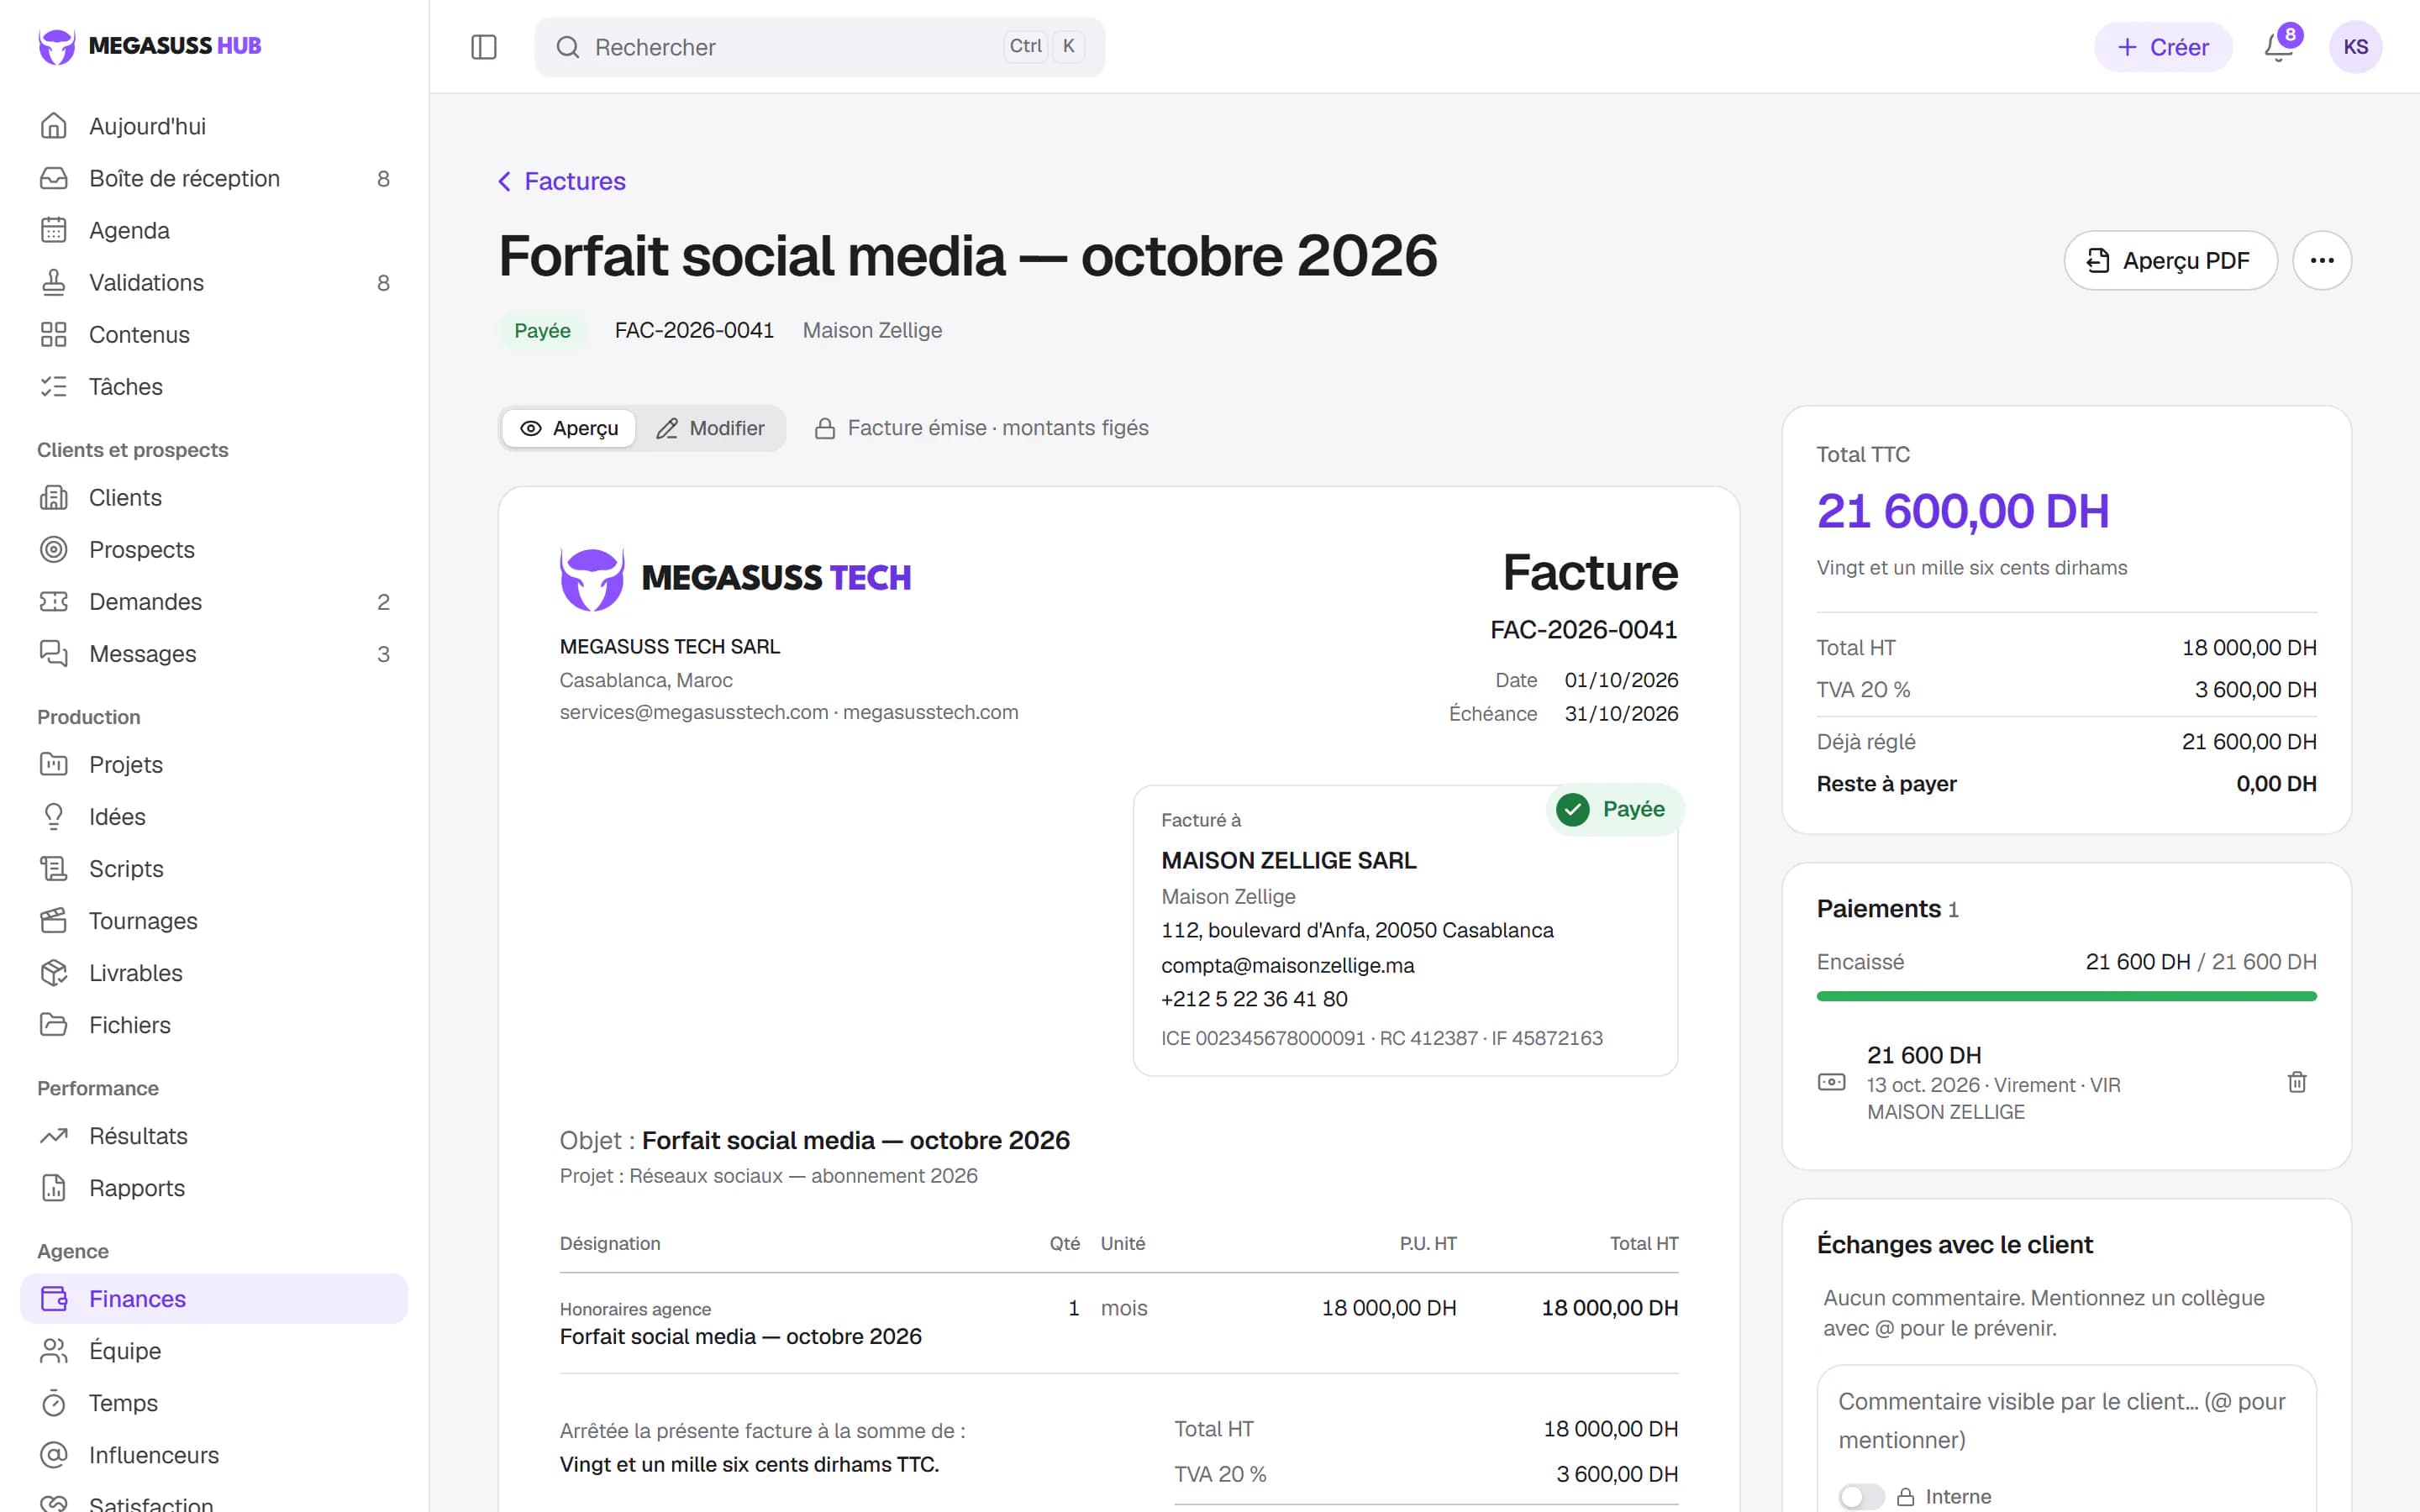Click the Créer button
This screenshot has width=2420, height=1512.
(x=2162, y=47)
